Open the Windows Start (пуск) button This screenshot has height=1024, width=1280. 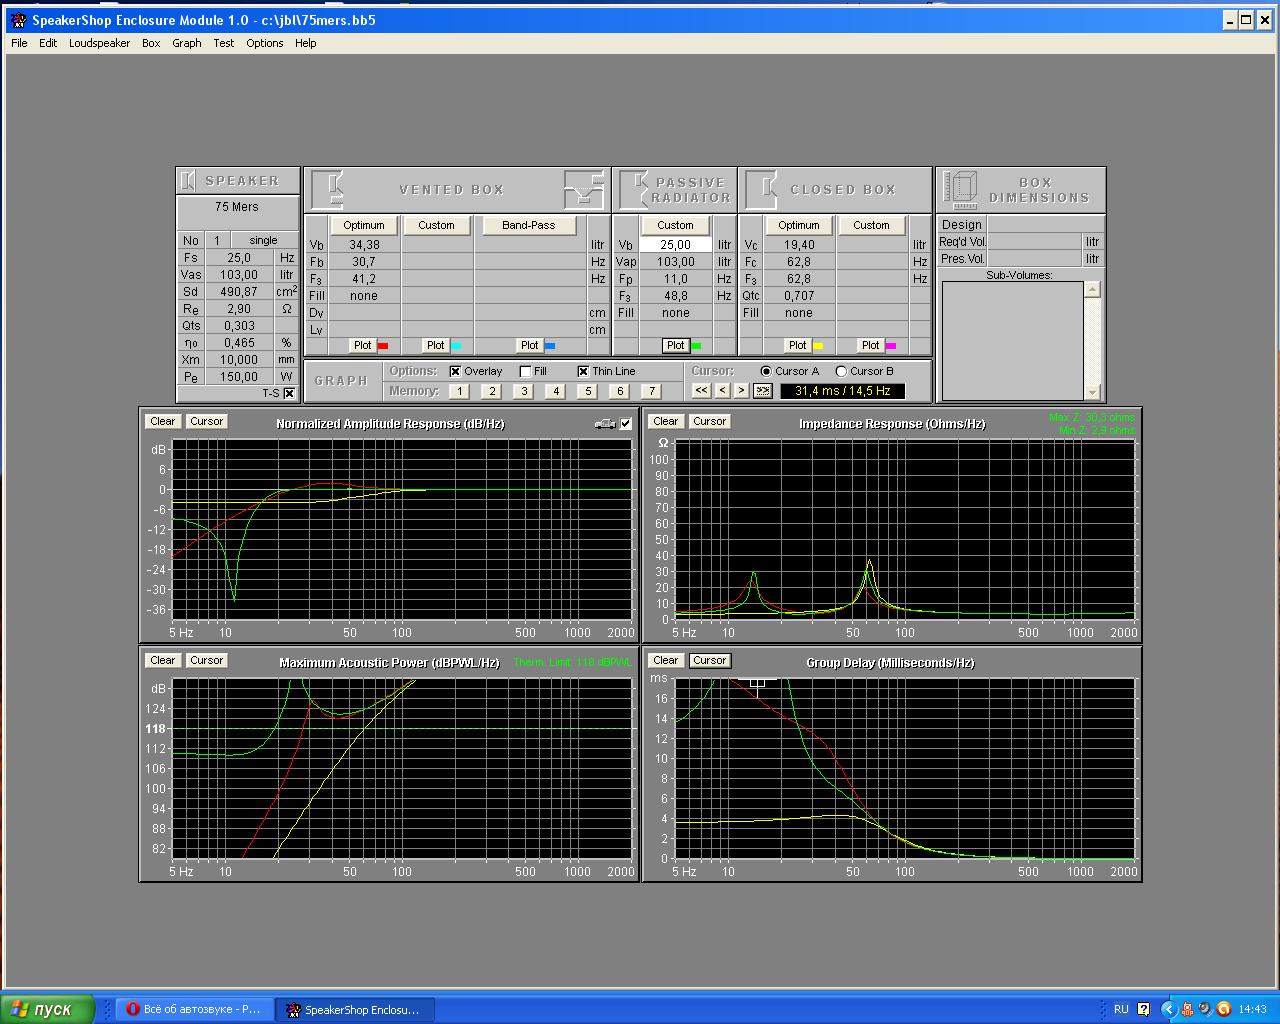[x=48, y=1009]
